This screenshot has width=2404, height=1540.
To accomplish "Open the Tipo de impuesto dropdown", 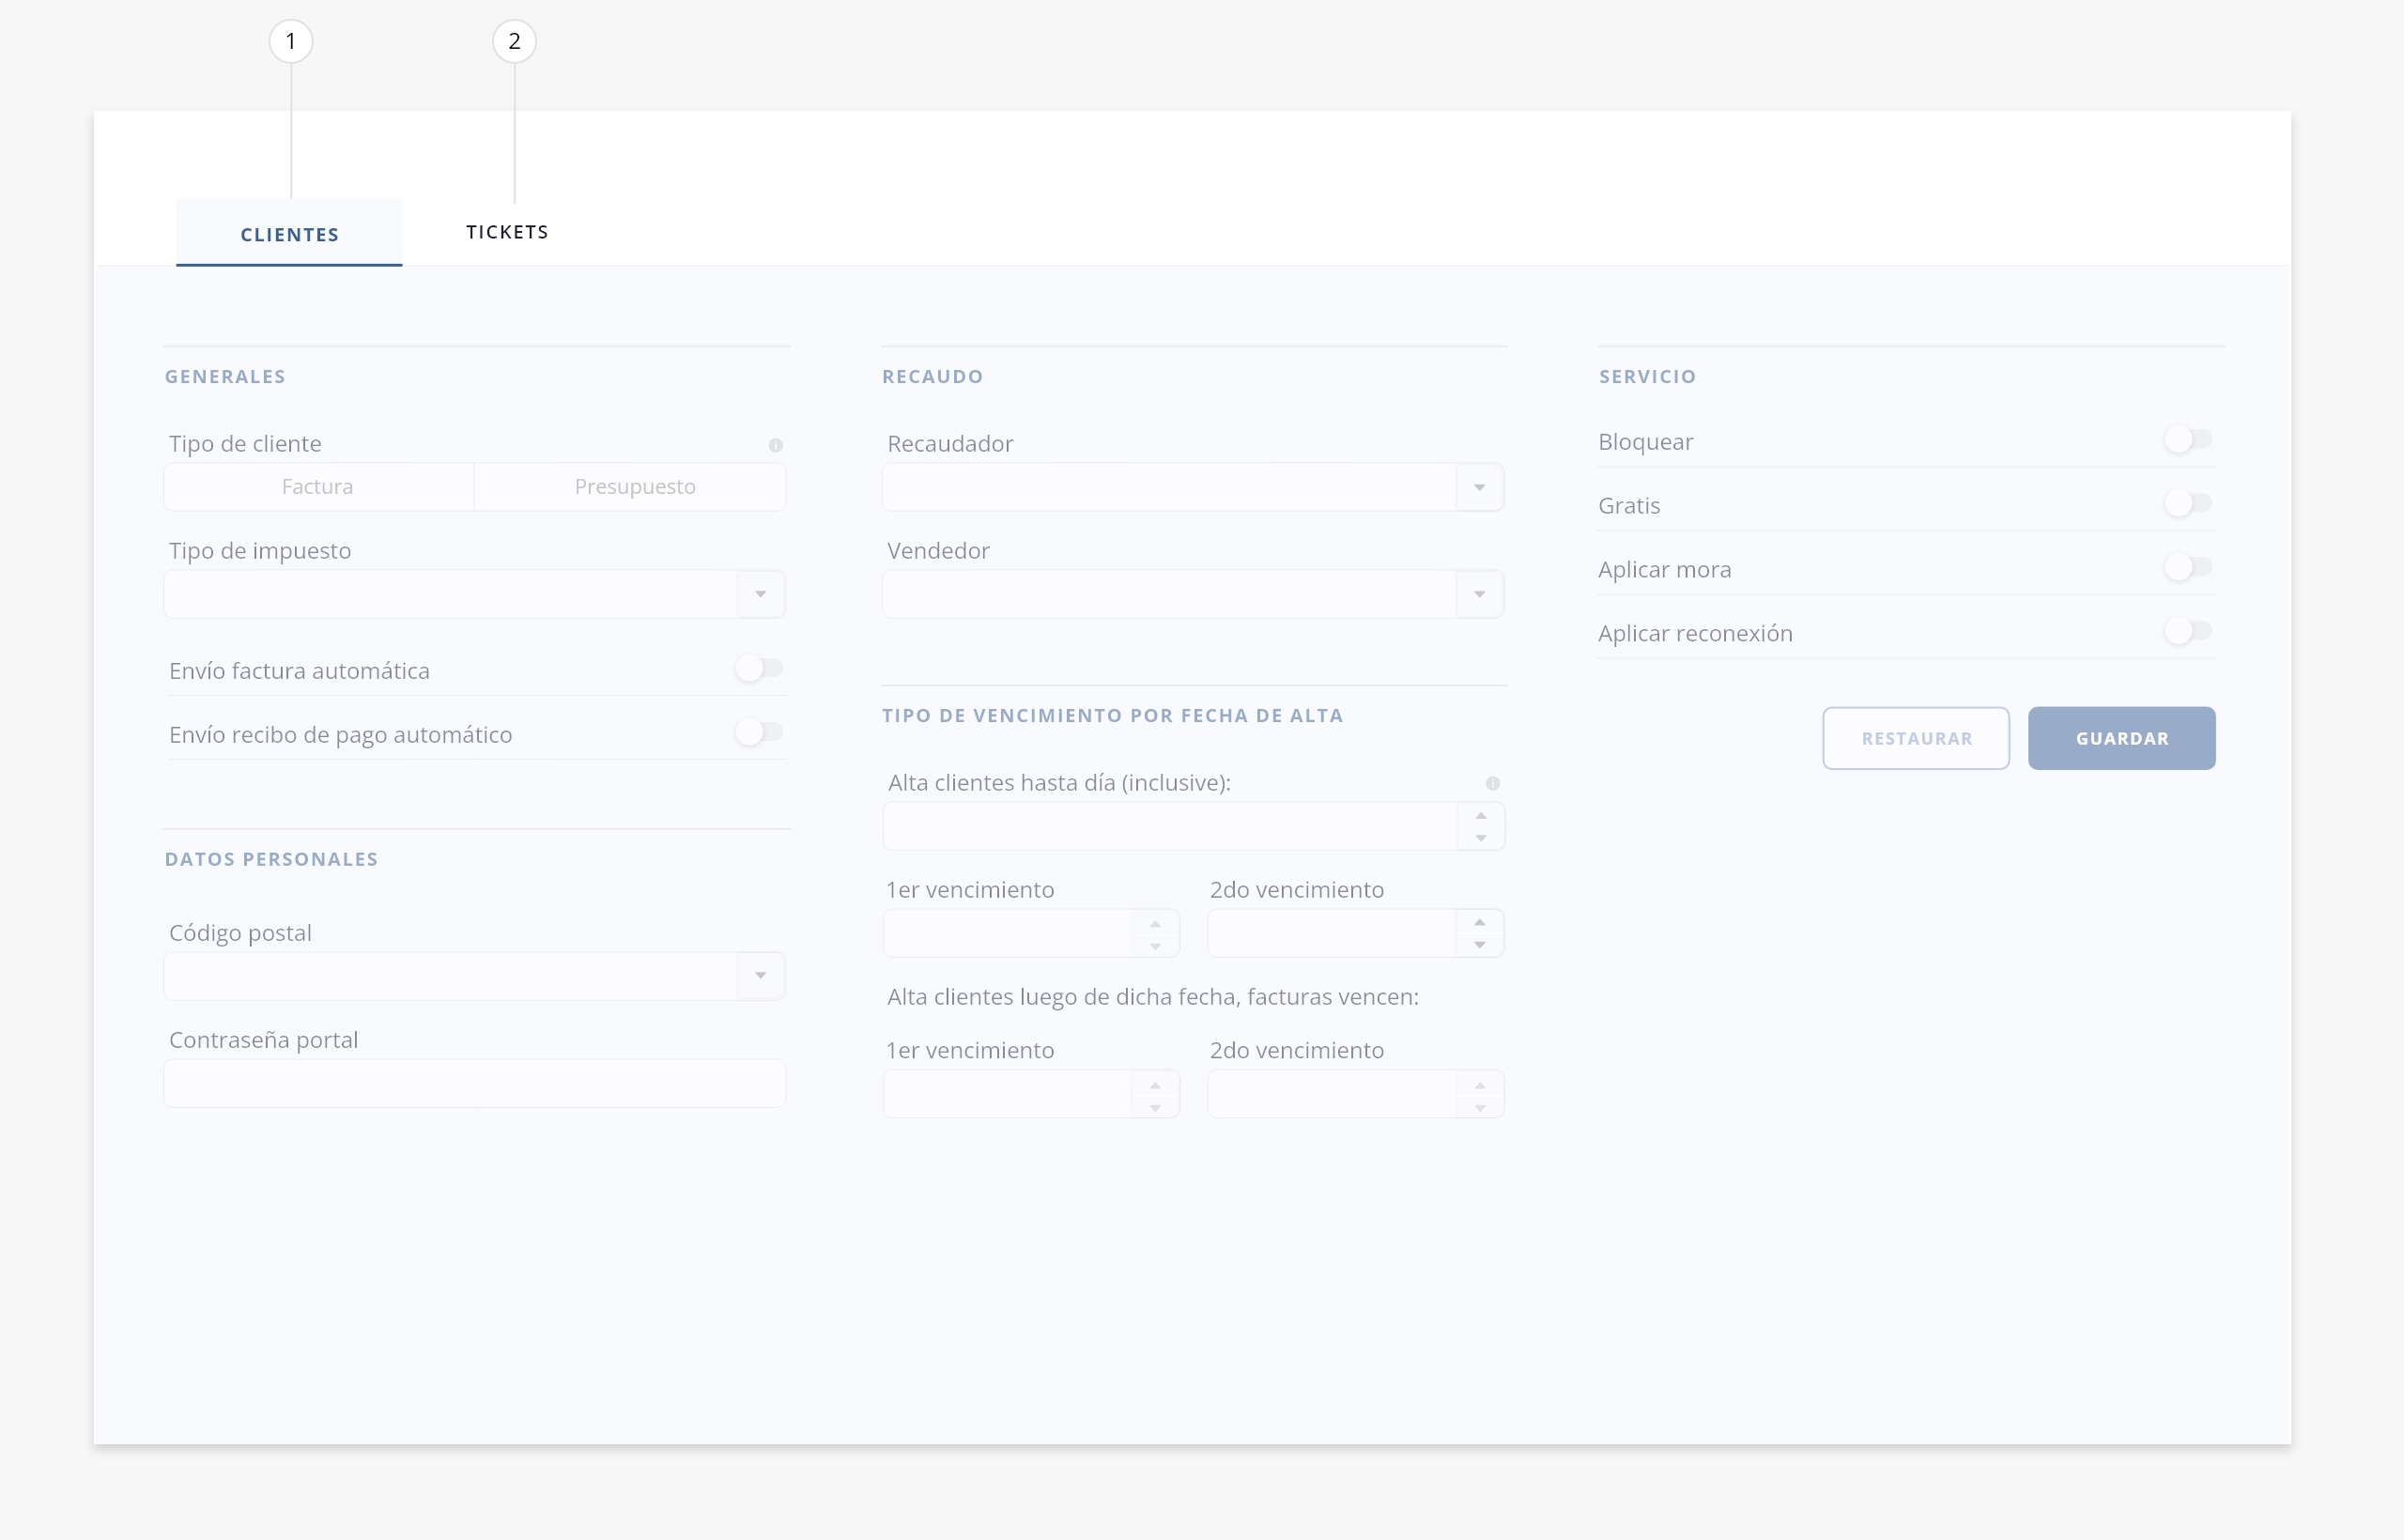I will [760, 594].
